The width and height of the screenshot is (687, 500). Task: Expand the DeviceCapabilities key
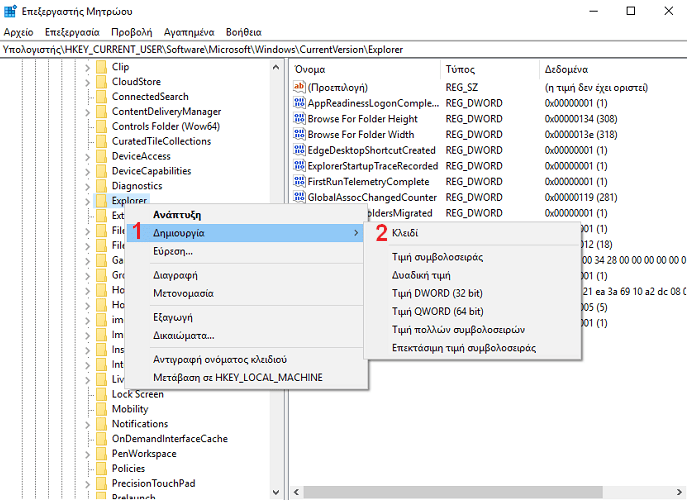(x=87, y=172)
